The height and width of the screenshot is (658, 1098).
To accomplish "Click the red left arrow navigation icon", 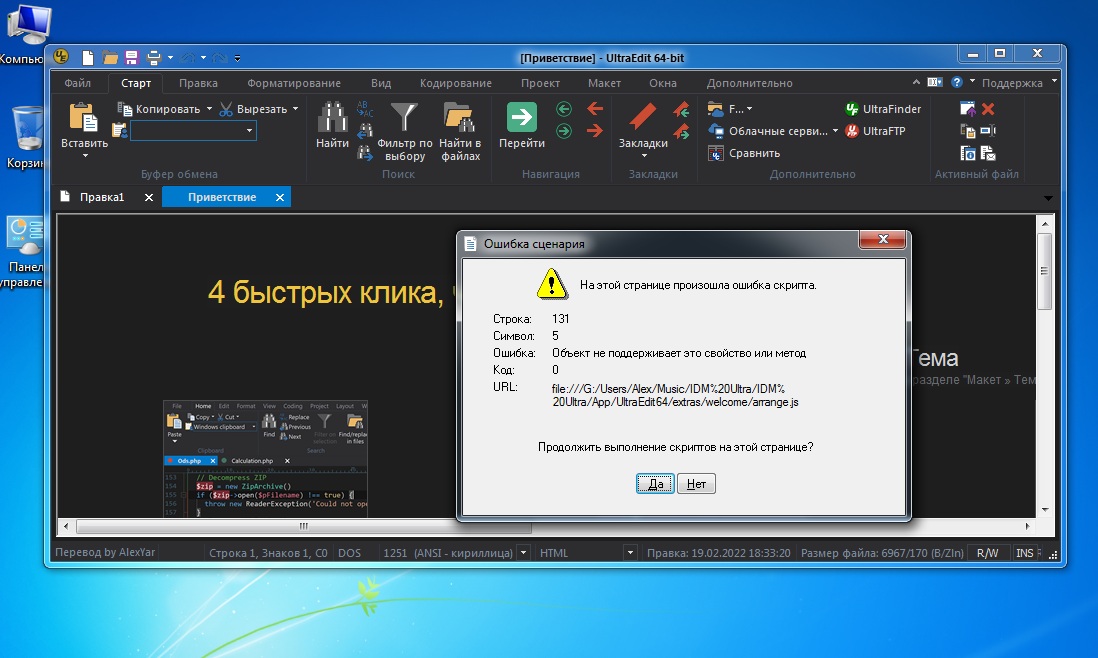I will [595, 108].
